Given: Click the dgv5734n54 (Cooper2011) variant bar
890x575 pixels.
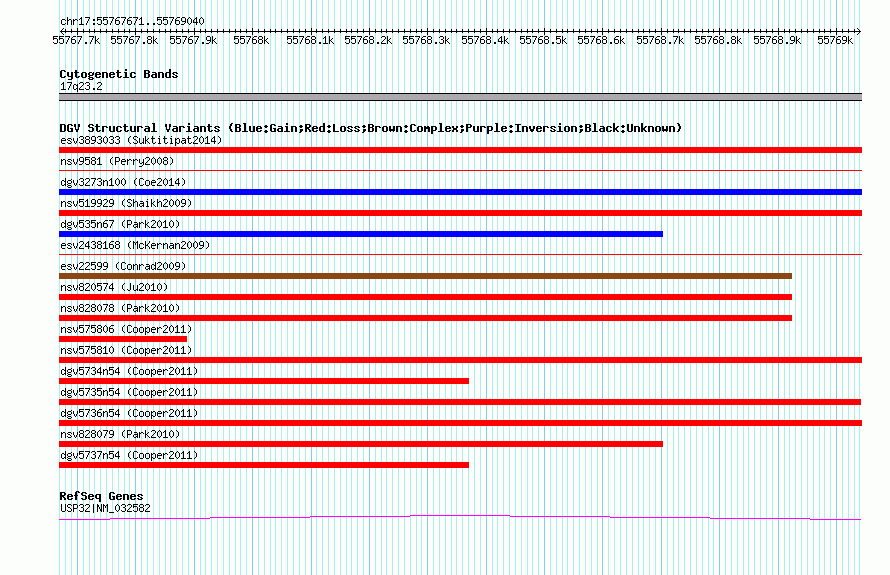Looking at the screenshot, I should tap(264, 381).
